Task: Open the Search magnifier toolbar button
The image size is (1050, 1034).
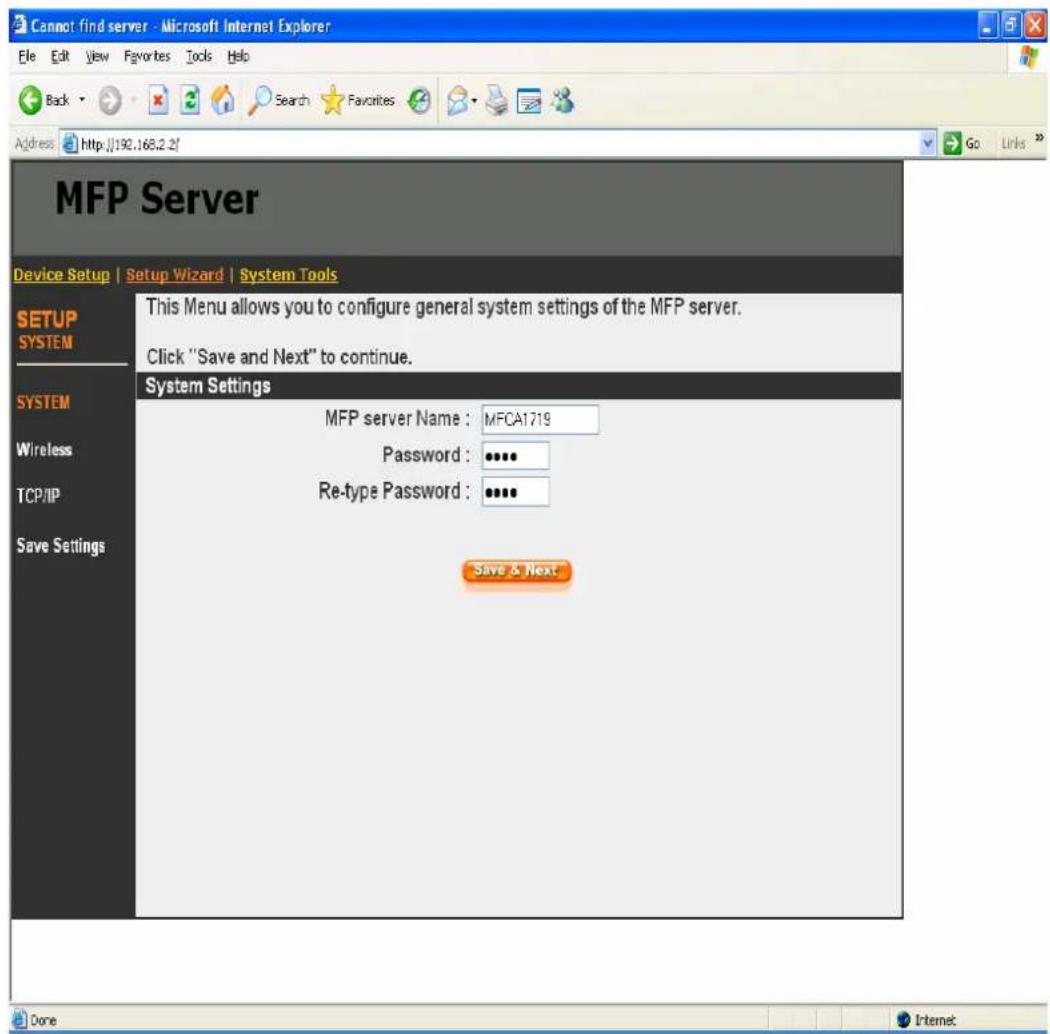Action: [279, 100]
